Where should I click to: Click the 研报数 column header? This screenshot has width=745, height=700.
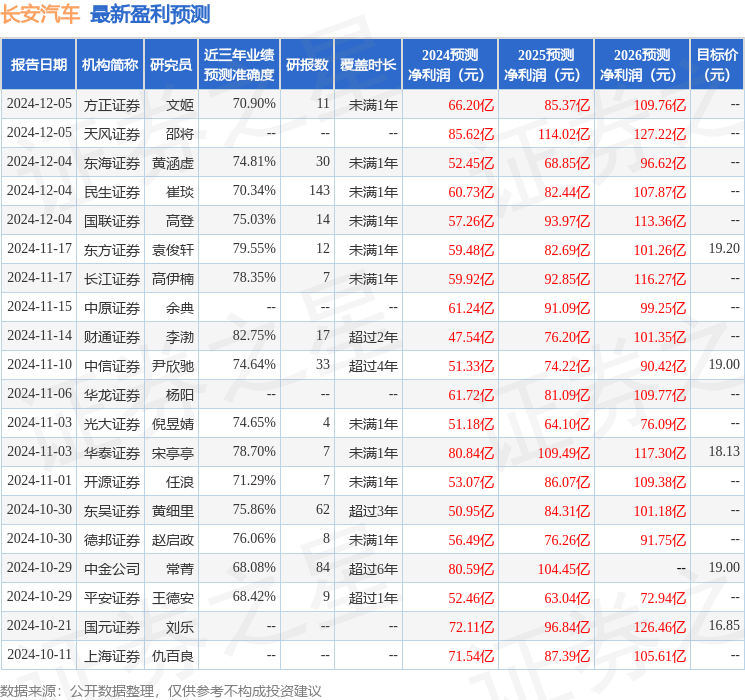pos(307,65)
